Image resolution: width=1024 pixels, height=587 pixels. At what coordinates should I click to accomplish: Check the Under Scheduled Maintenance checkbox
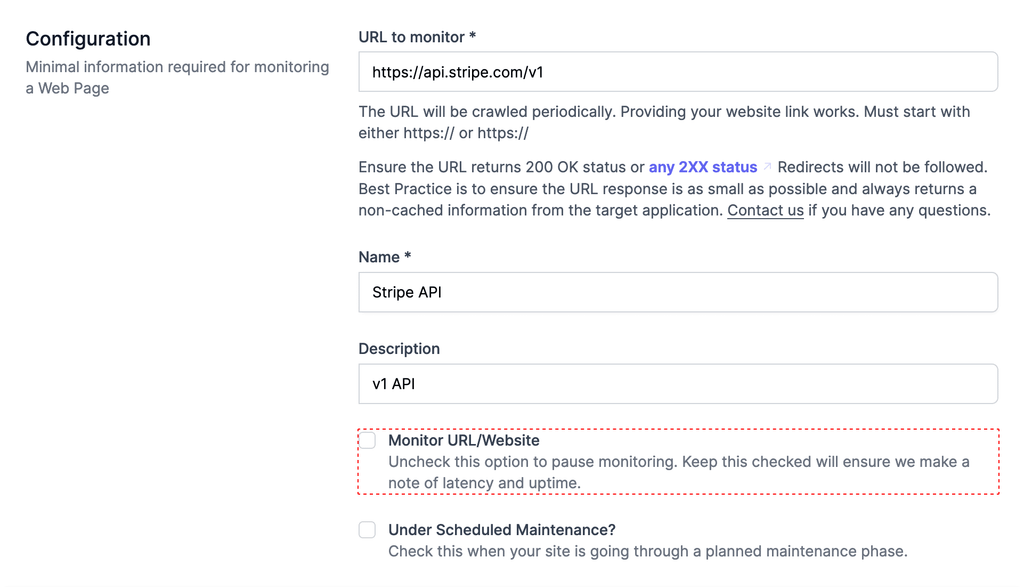click(x=368, y=530)
